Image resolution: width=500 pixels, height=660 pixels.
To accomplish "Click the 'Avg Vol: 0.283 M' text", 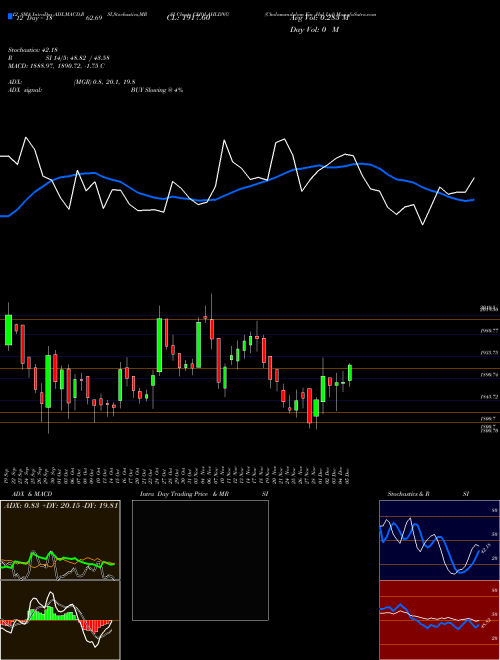I will 319,18.
